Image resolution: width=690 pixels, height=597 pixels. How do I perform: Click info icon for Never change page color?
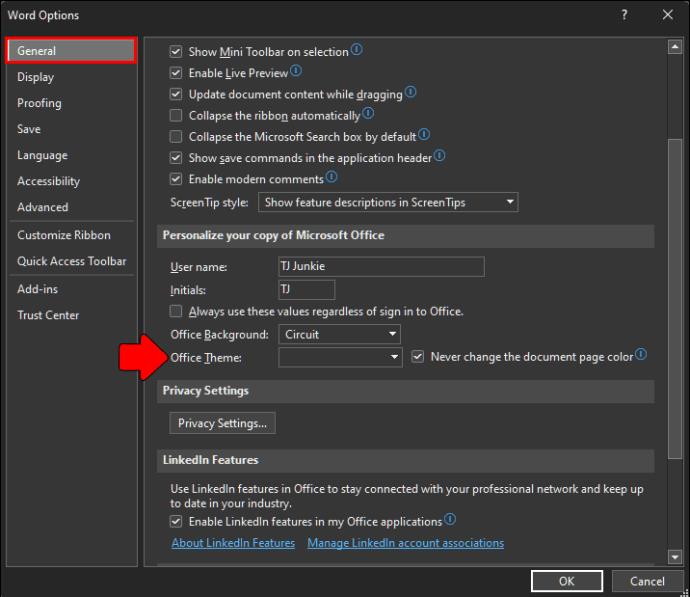[x=641, y=354]
